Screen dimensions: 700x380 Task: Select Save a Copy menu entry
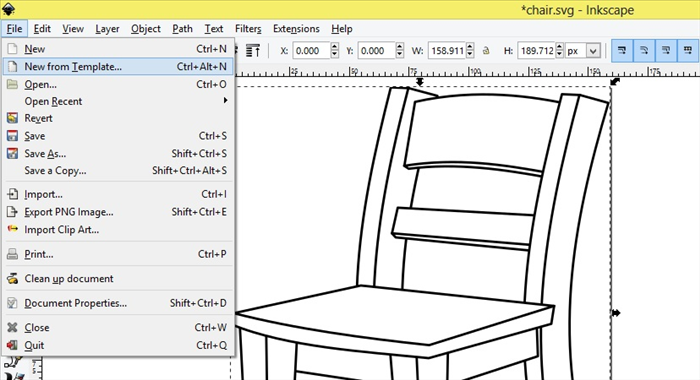[x=118, y=171]
